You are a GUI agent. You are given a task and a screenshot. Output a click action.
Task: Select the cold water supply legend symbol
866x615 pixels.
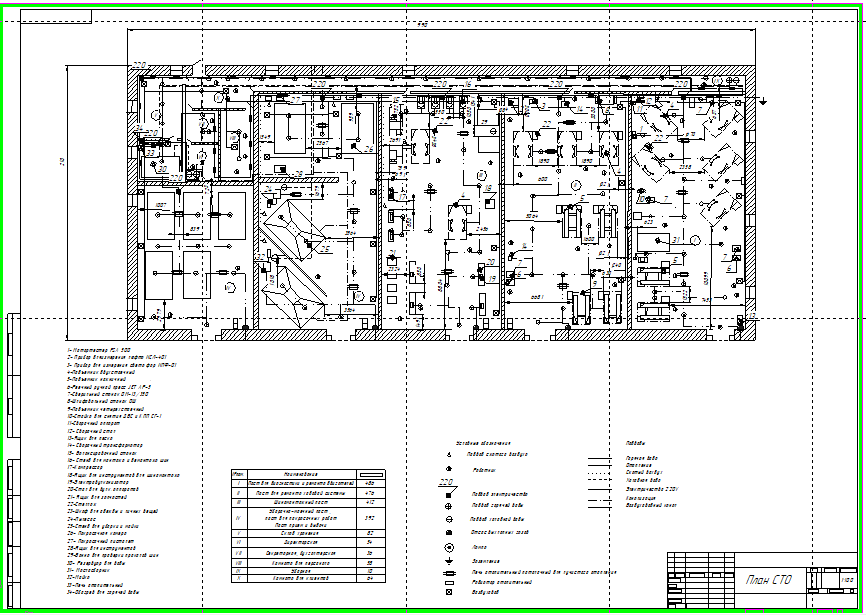click(450, 520)
